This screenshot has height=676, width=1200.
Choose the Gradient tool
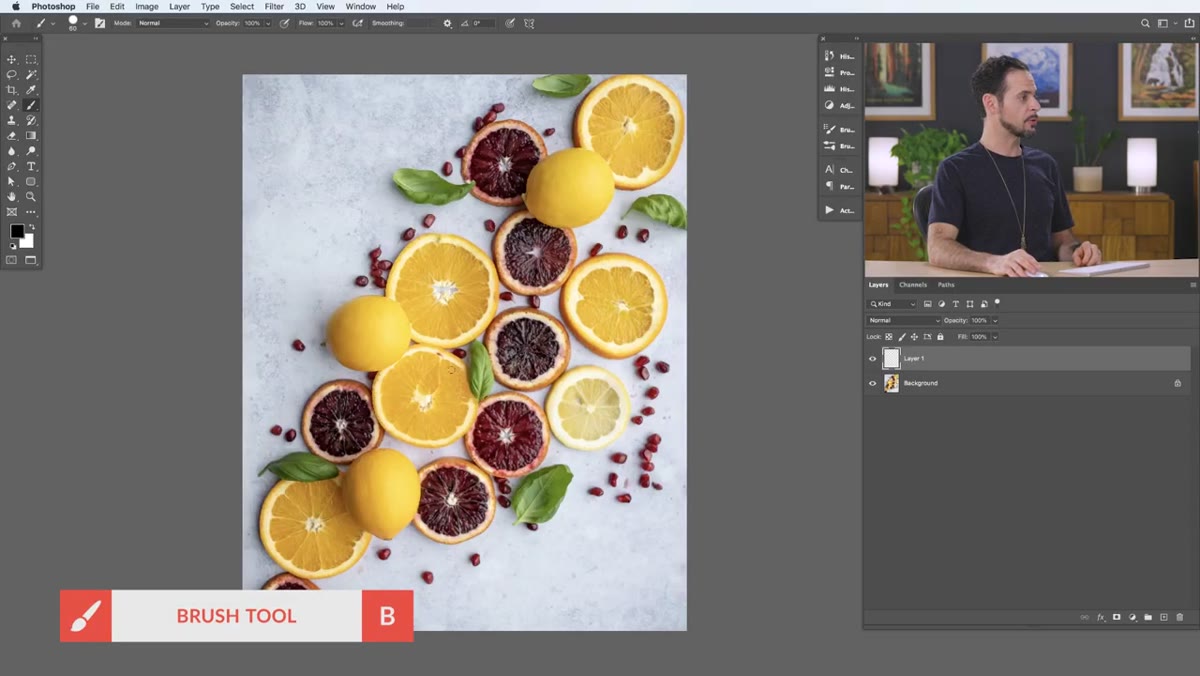click(31, 136)
